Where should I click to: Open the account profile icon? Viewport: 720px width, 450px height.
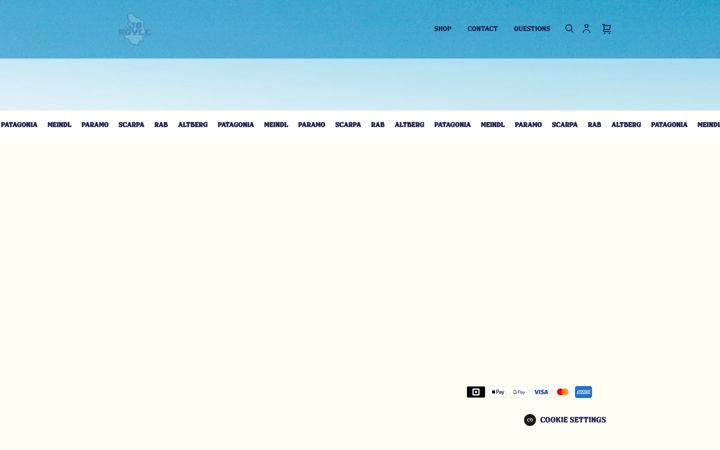[586, 28]
